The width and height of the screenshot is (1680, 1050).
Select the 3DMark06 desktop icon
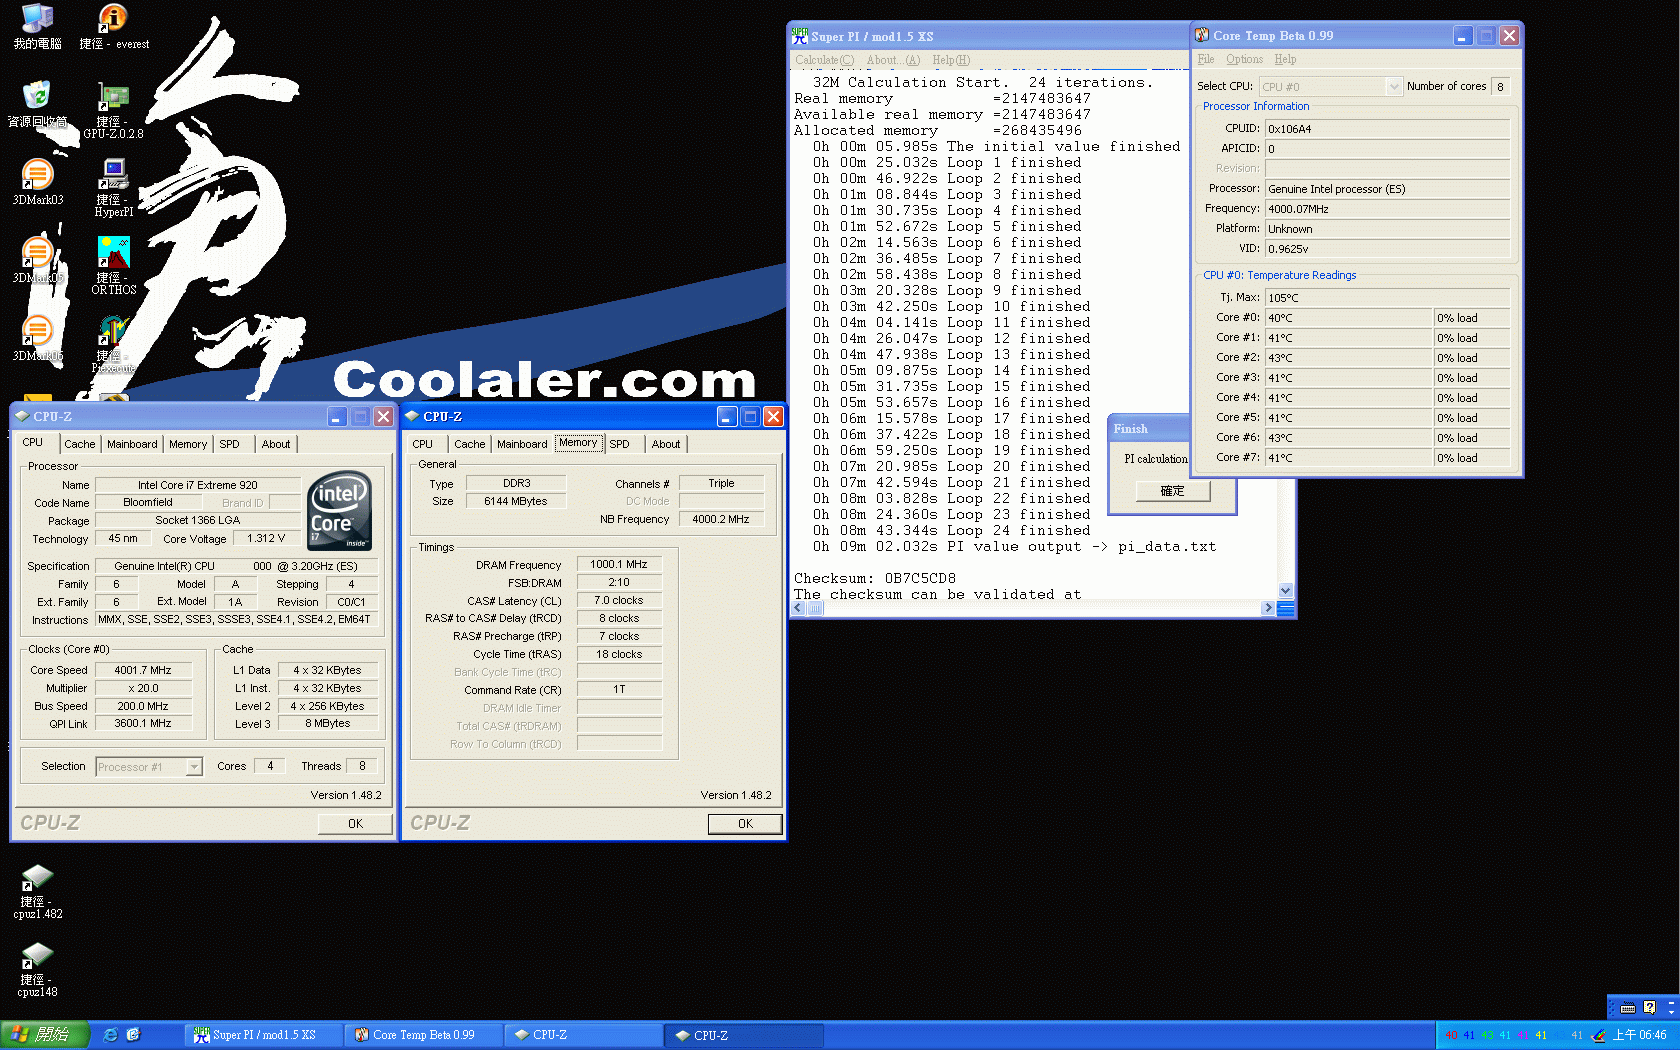coord(37,338)
